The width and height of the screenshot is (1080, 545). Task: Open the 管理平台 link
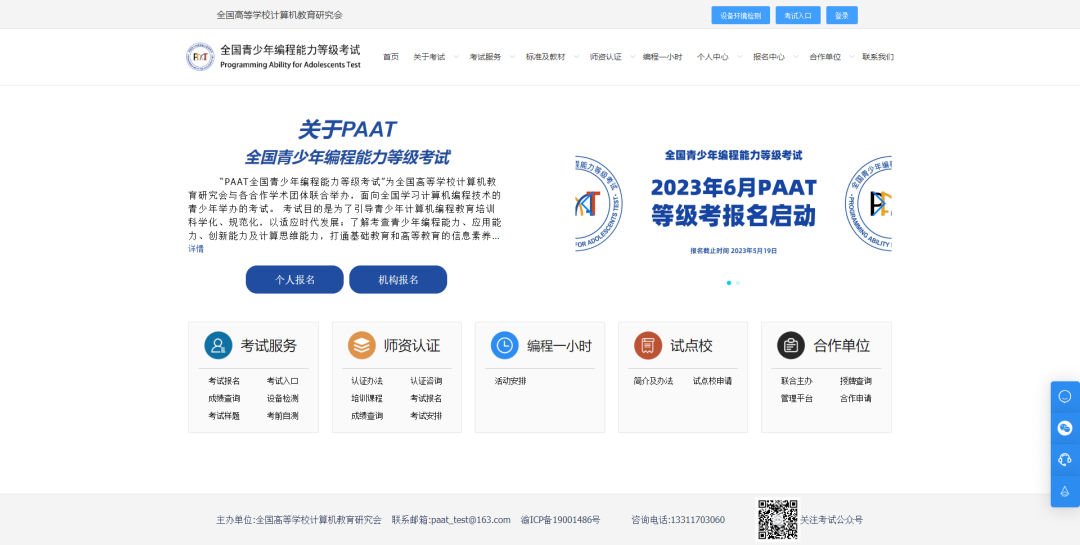797,398
